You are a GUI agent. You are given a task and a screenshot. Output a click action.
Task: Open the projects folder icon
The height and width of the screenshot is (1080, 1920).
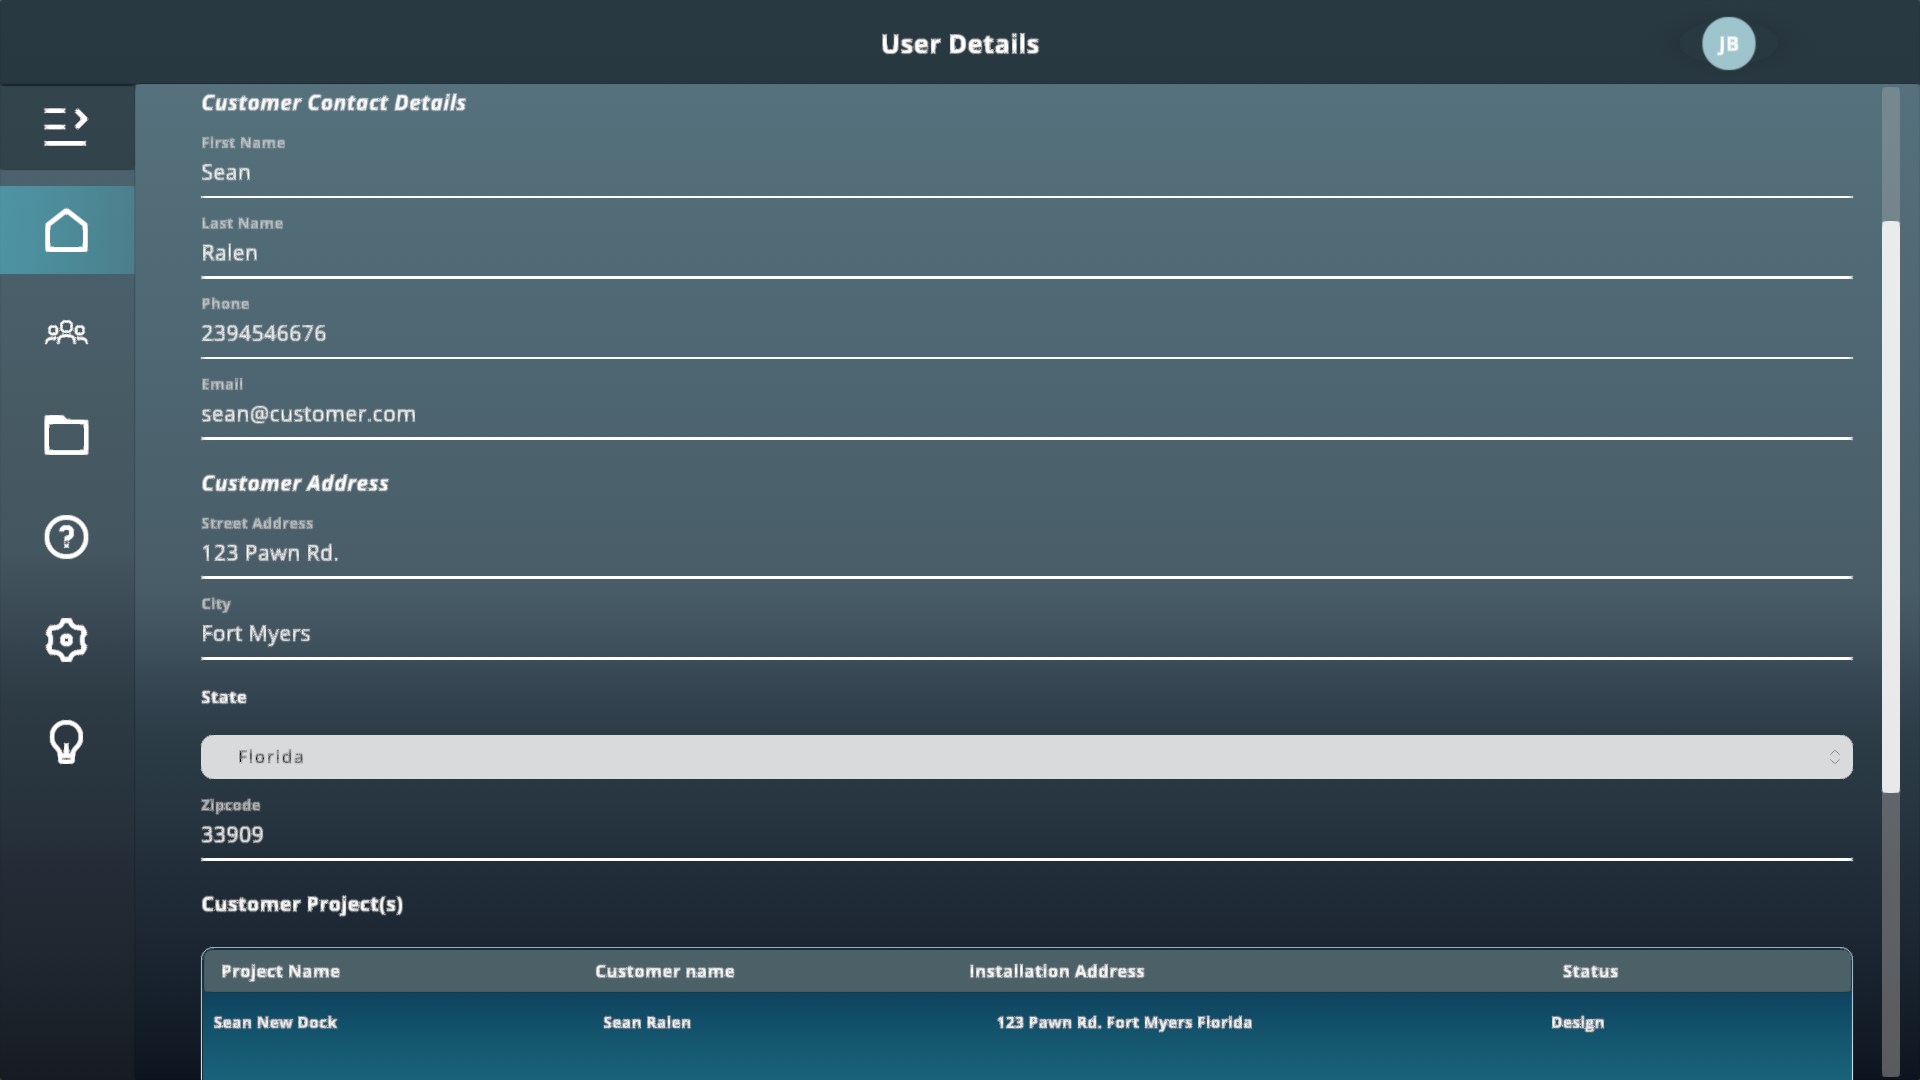(x=66, y=435)
